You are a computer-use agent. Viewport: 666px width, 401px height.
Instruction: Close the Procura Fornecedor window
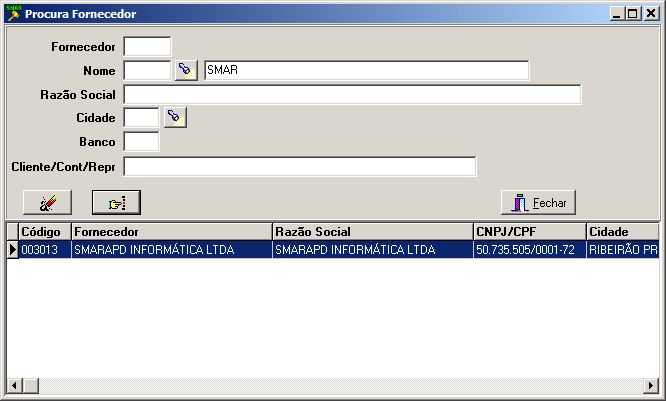(x=651, y=14)
